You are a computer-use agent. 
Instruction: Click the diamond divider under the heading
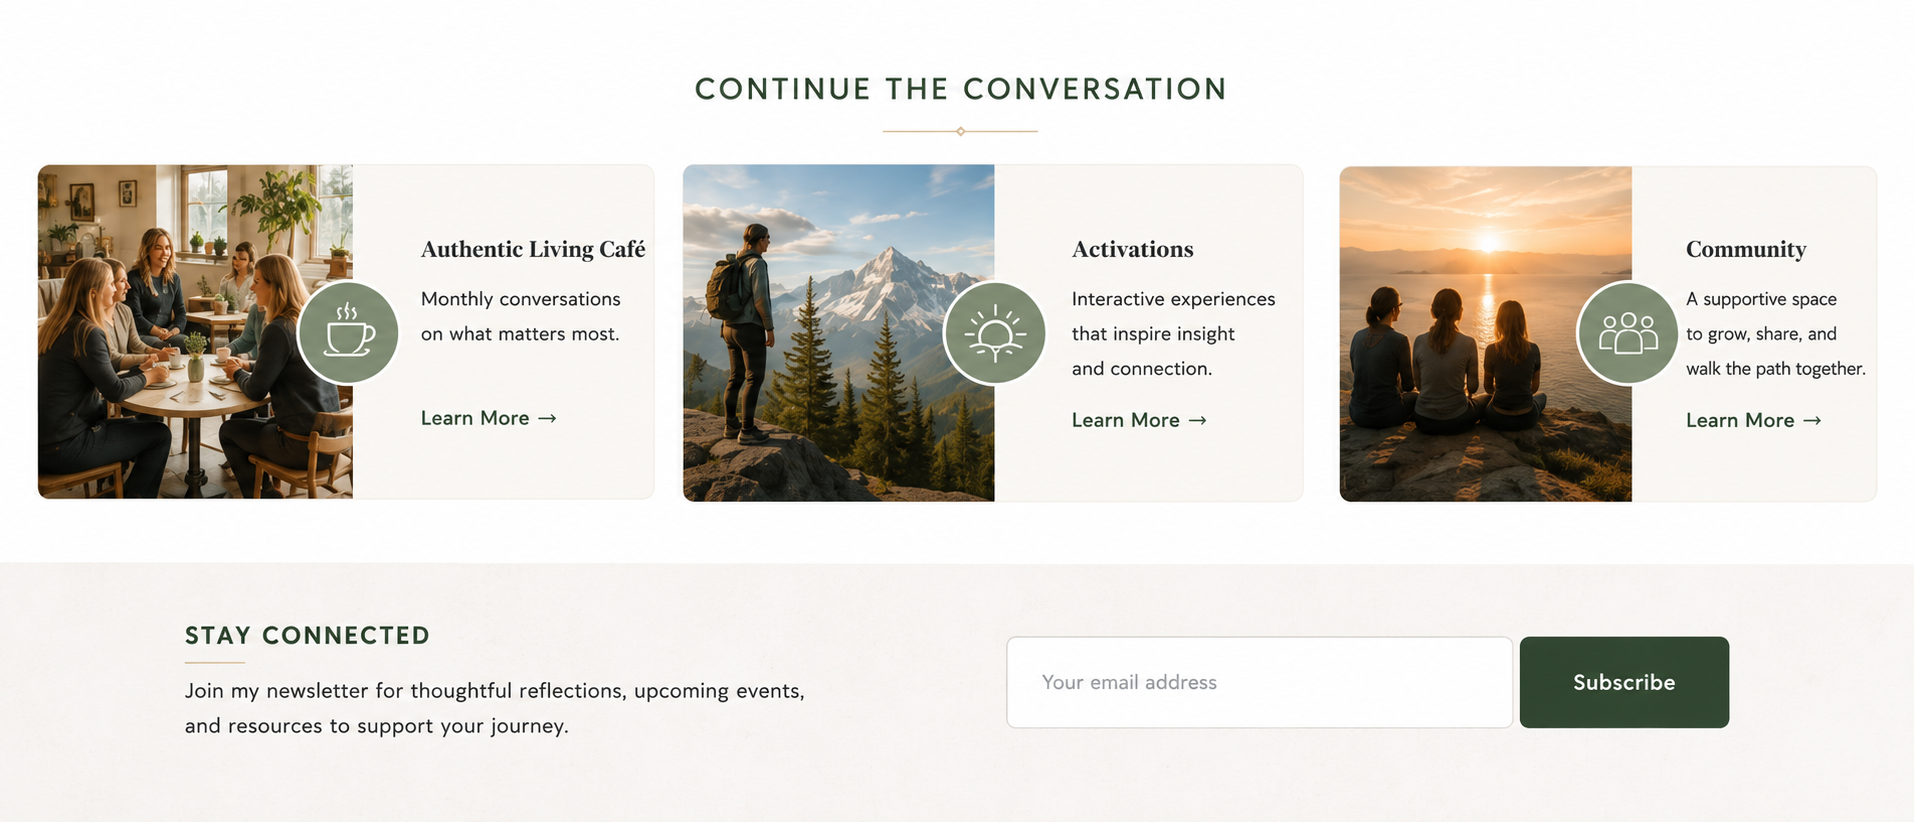pos(960,131)
